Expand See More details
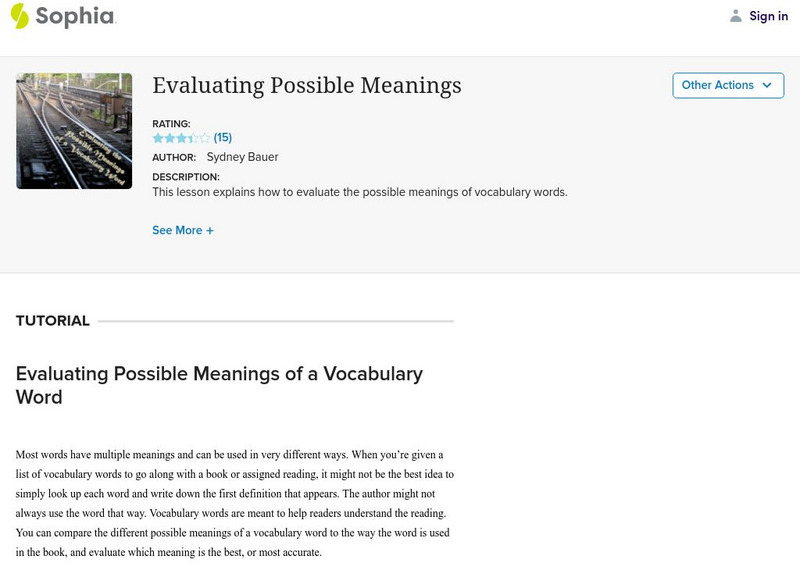 point(177,230)
